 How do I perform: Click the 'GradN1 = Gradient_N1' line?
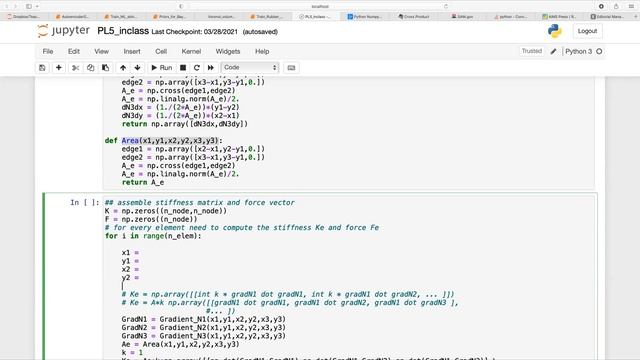click(x=204, y=319)
